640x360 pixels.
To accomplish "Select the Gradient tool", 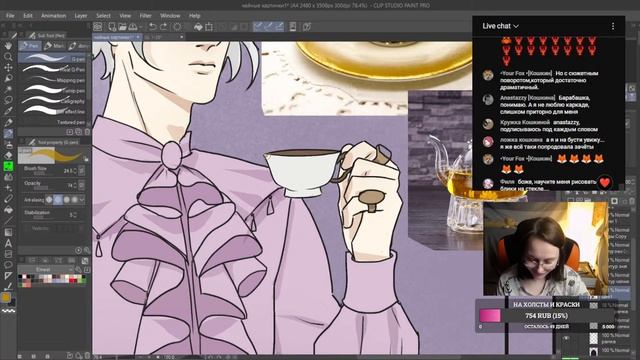I will pos(8,232).
